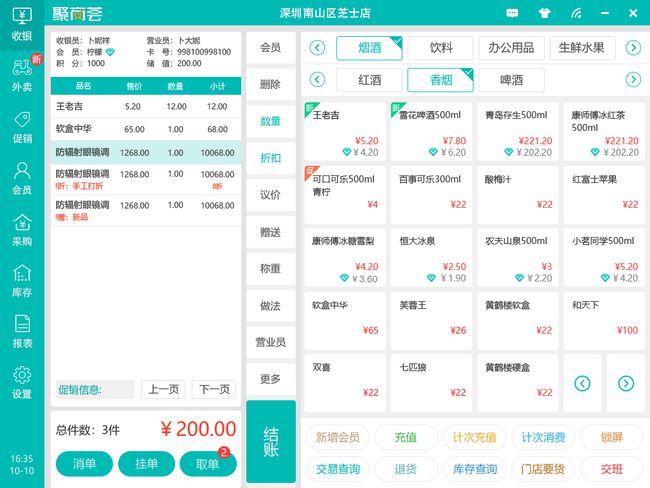The width and height of the screenshot is (650, 488).
Task: Click the network signal status icon
Action: pyautogui.click(x=576, y=14)
